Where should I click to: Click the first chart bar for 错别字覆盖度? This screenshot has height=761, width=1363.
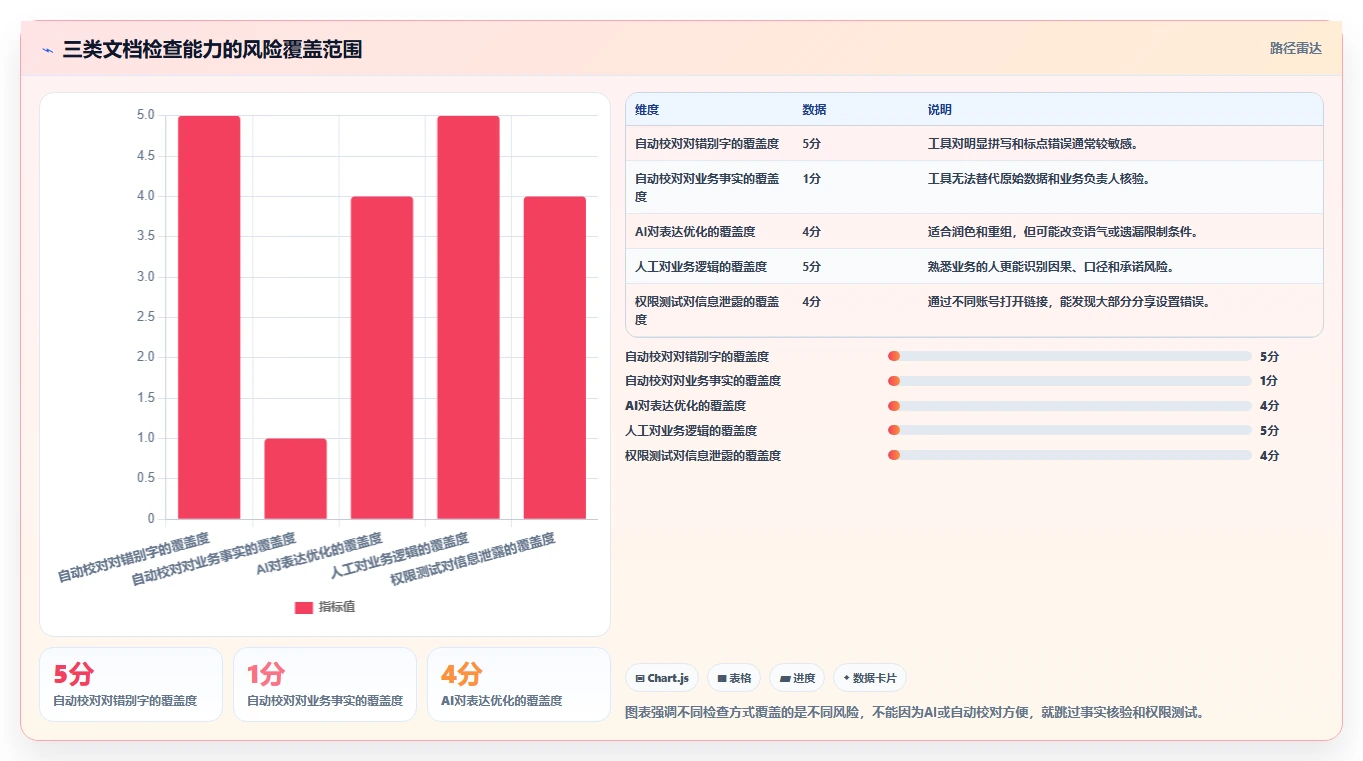click(x=209, y=317)
